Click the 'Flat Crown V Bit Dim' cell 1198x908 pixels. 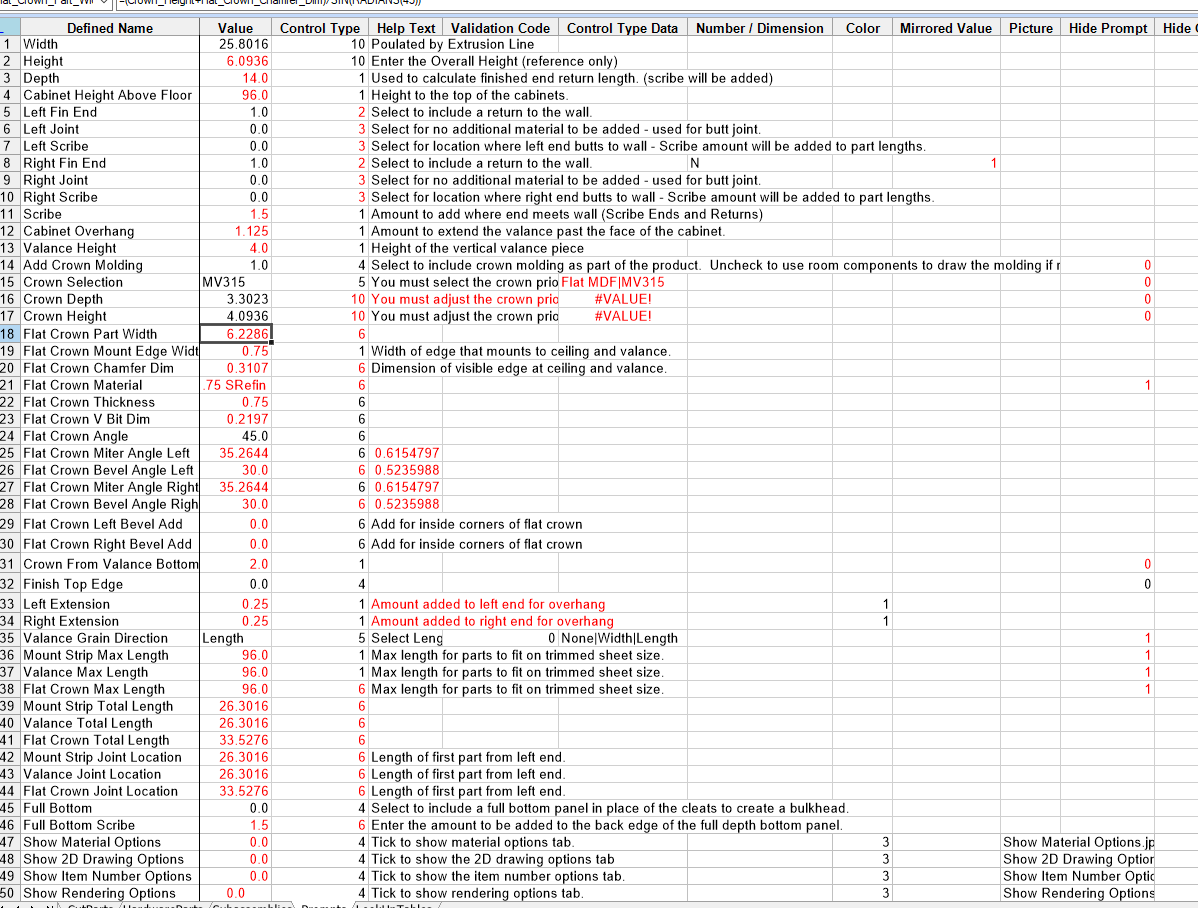point(109,419)
